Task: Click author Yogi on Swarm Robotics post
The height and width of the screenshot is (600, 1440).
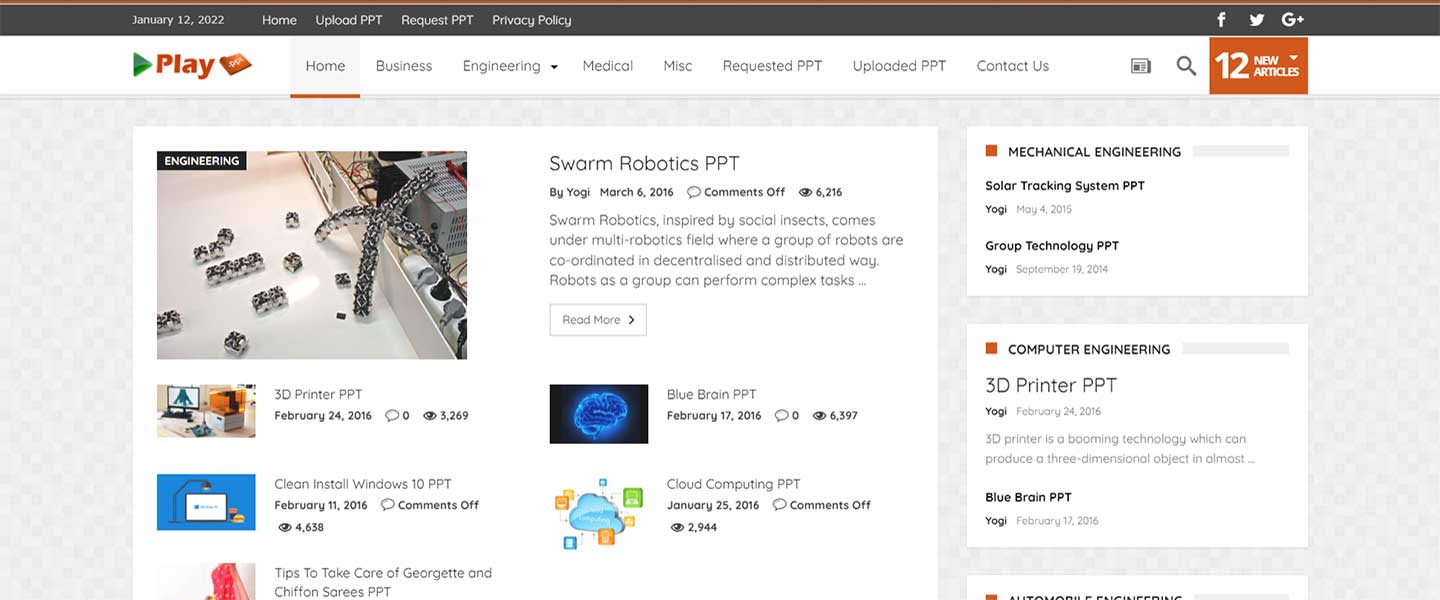Action: 579,192
